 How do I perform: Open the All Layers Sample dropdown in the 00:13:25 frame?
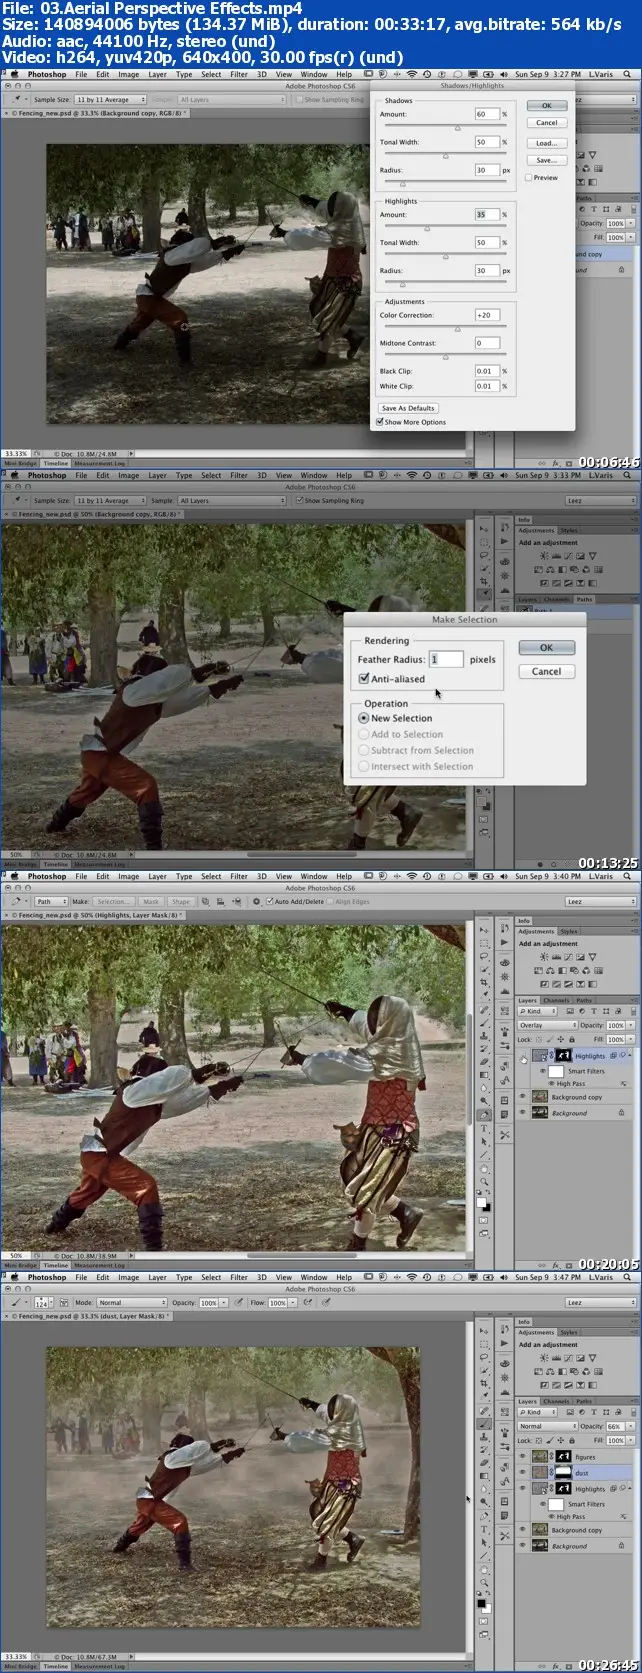pos(231,500)
